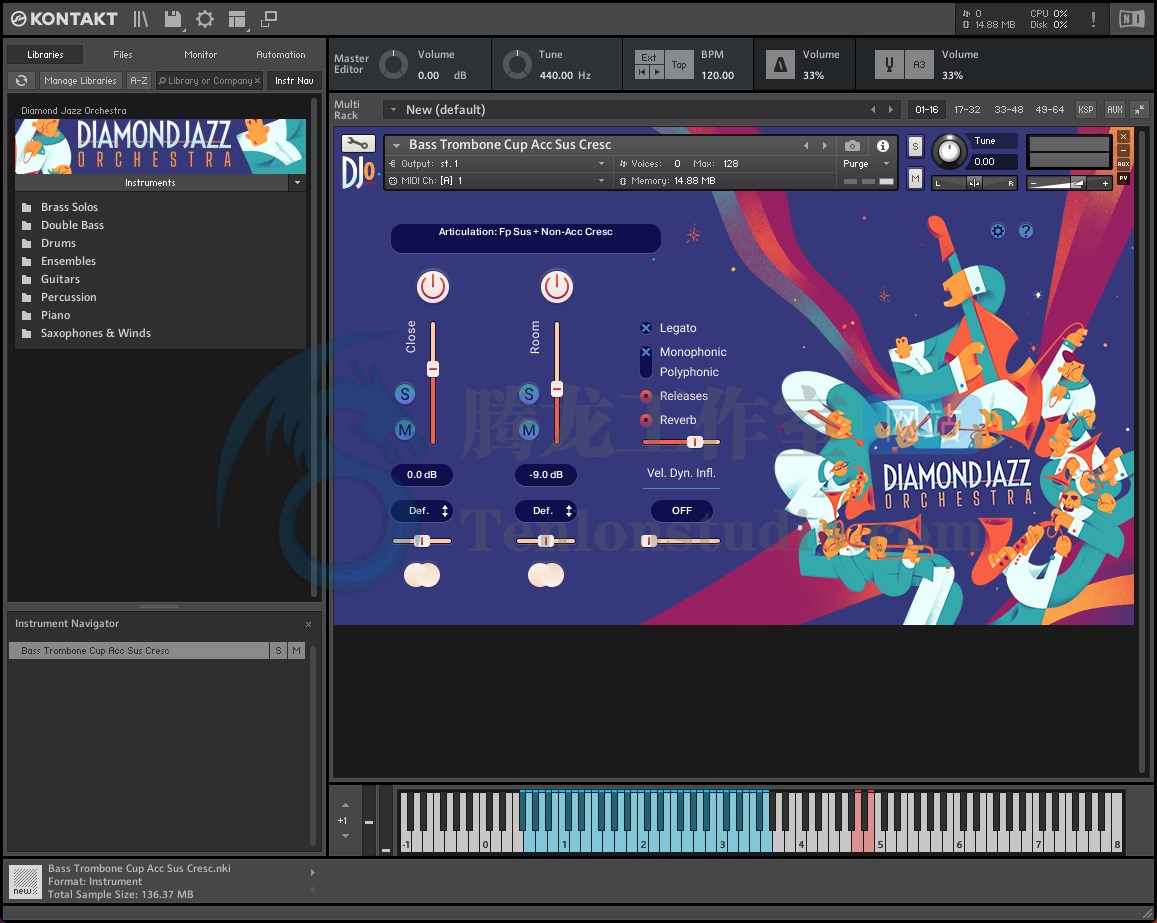The width and height of the screenshot is (1157, 923).
Task: Open the blue question mark help
Action: 1026,231
